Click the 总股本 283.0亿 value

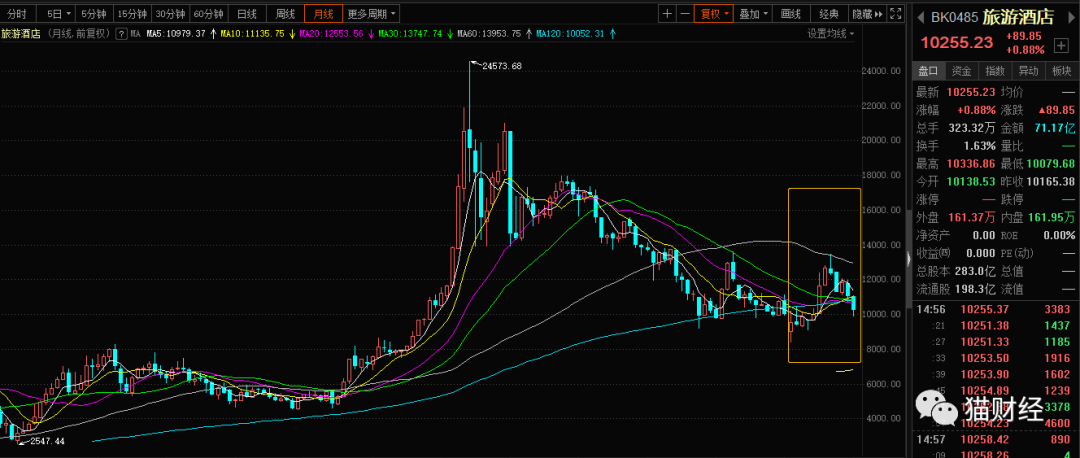(x=977, y=271)
